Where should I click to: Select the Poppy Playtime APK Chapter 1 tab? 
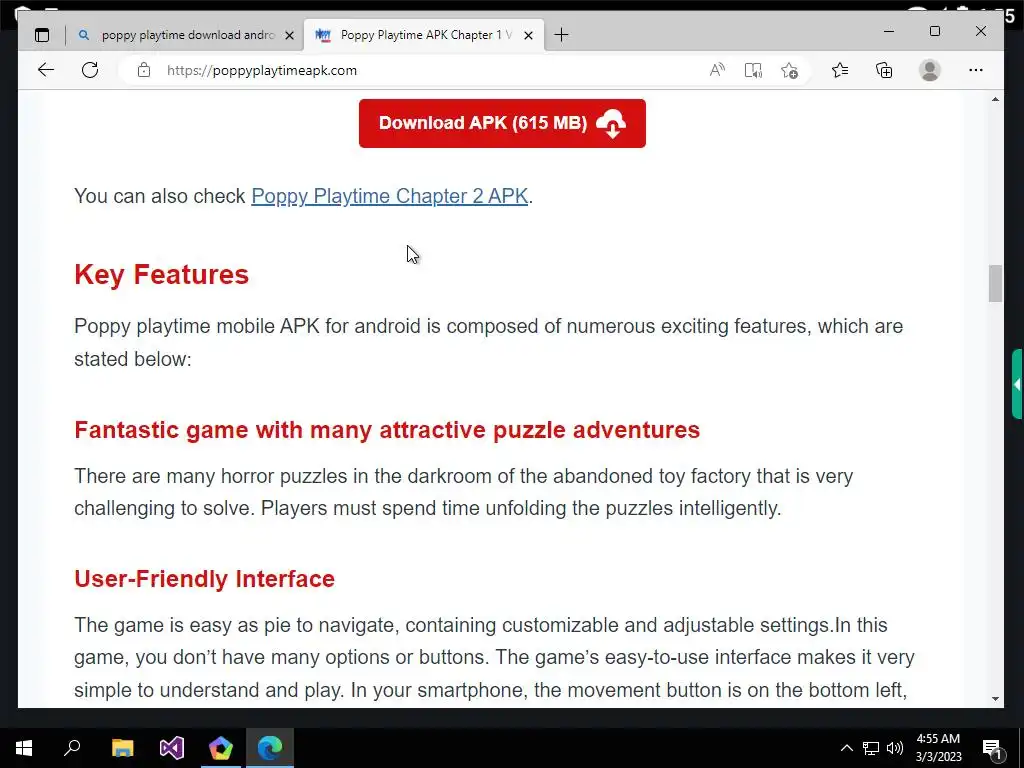pos(425,35)
